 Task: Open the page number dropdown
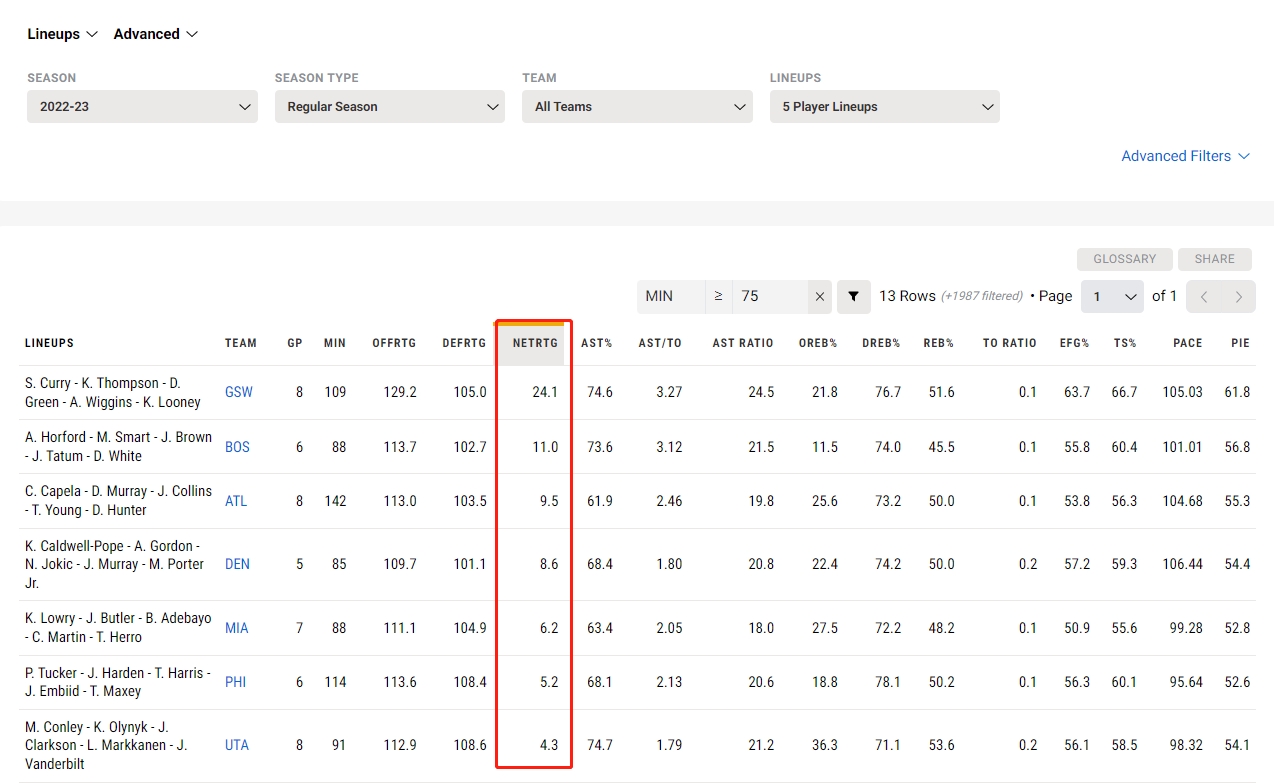coord(1112,297)
